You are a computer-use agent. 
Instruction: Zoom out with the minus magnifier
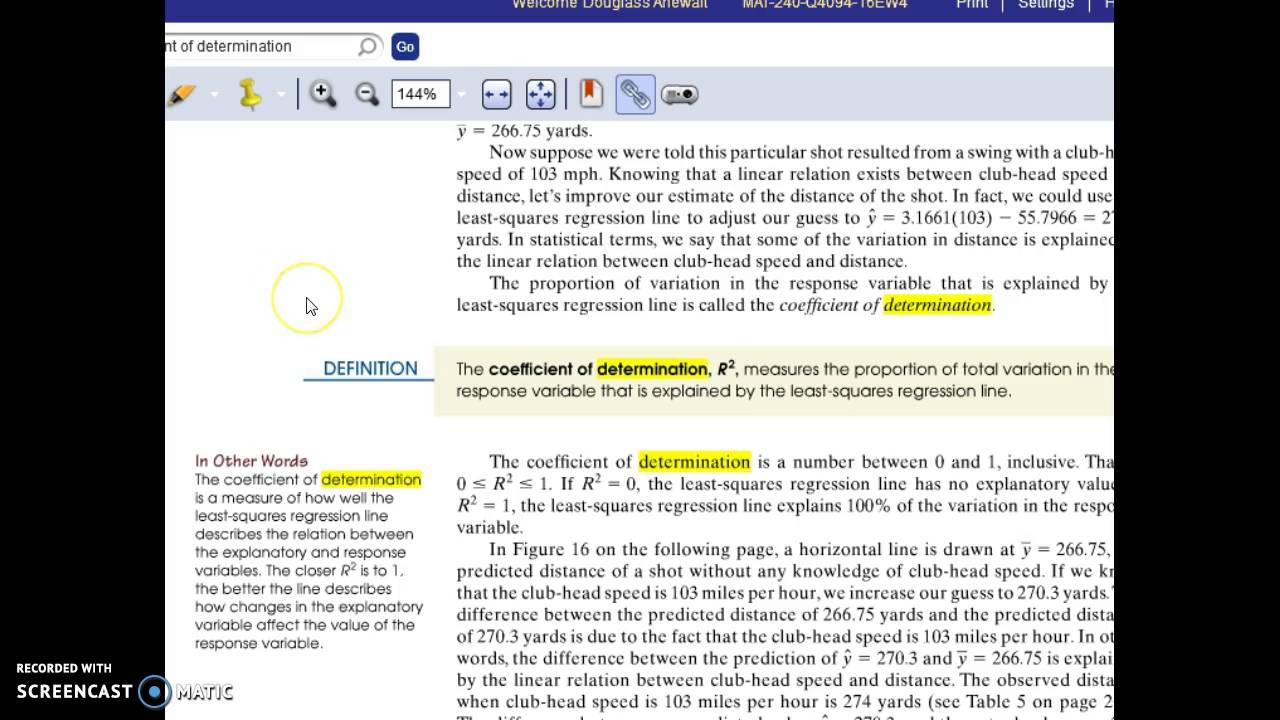(367, 94)
